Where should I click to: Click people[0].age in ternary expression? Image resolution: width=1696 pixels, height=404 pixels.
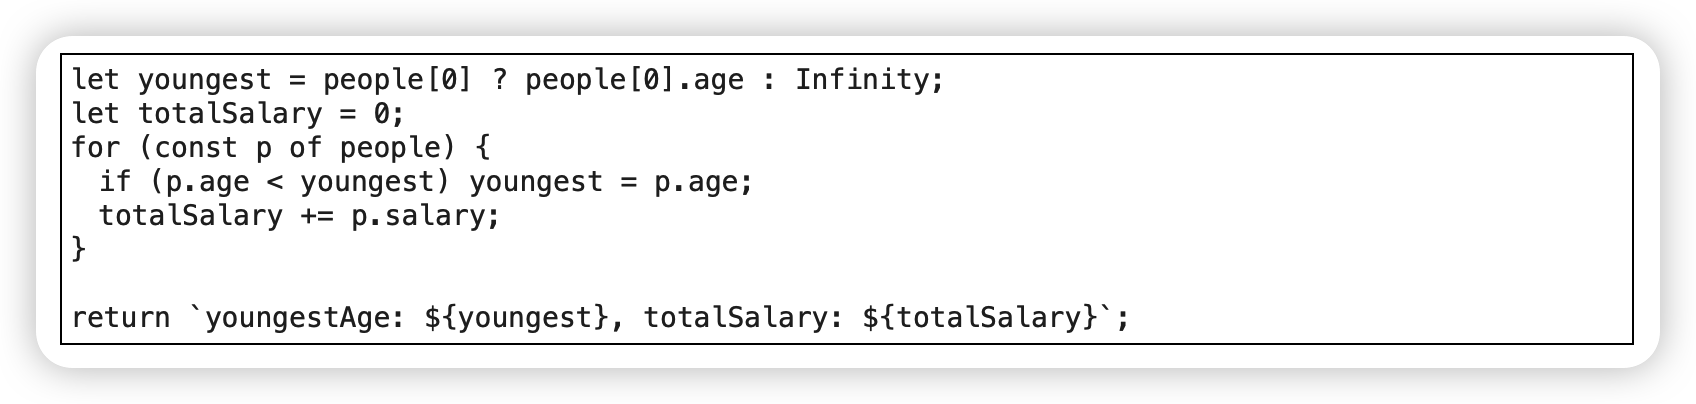(634, 80)
